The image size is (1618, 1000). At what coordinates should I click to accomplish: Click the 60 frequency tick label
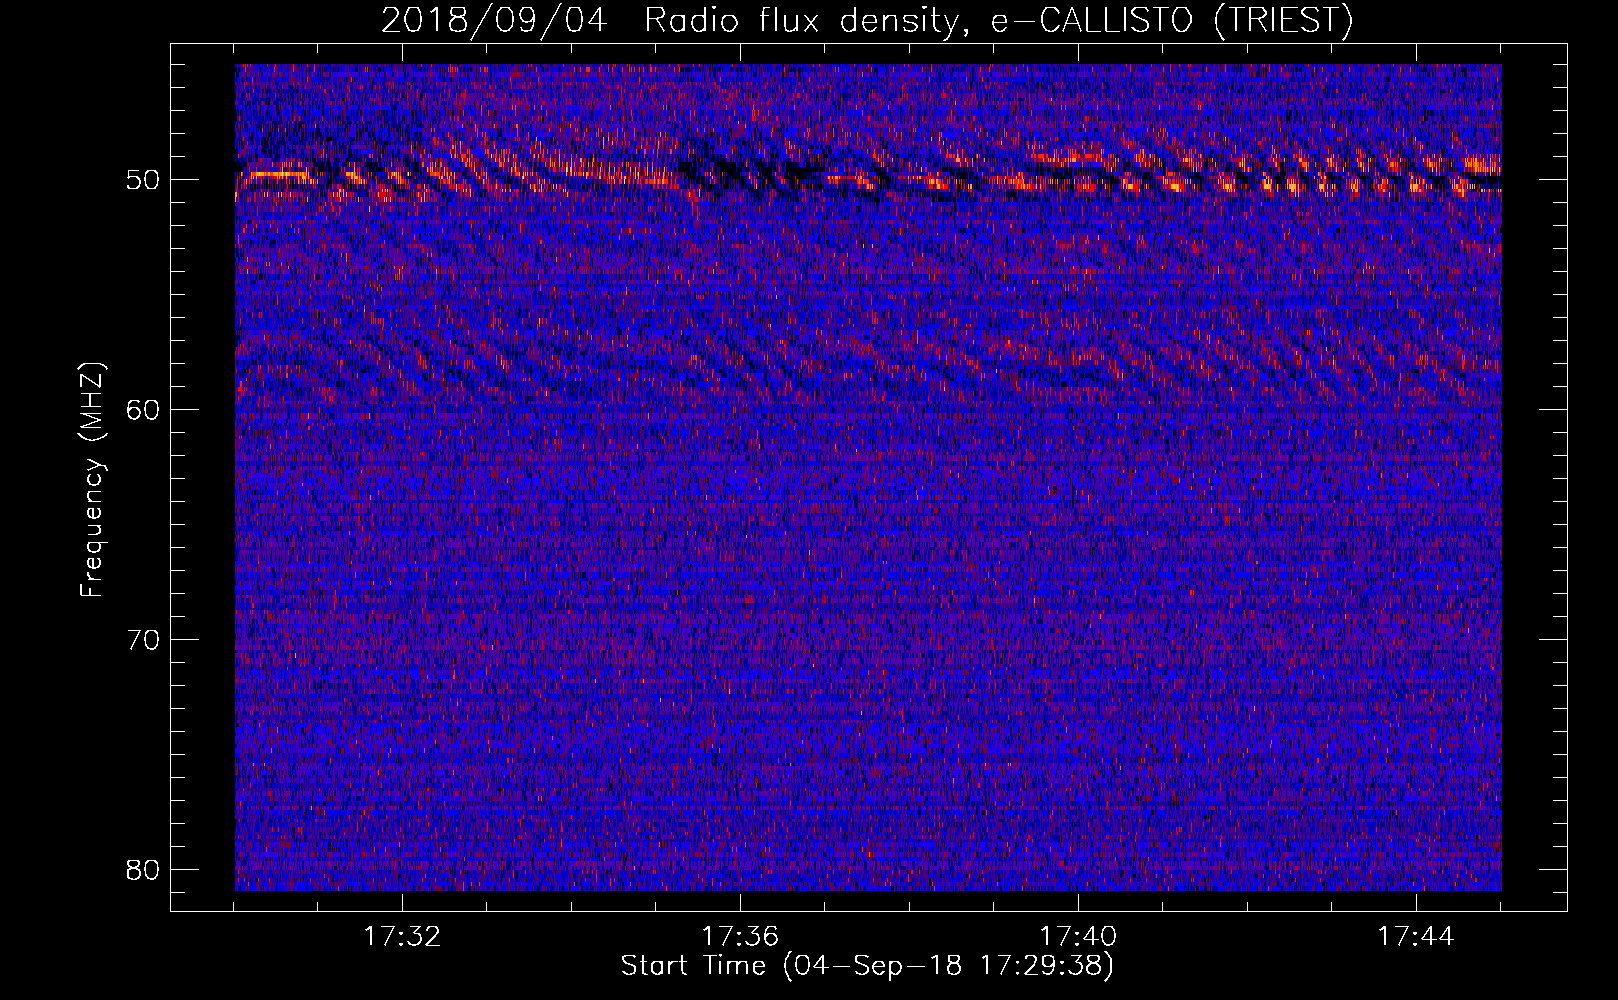[x=143, y=410]
